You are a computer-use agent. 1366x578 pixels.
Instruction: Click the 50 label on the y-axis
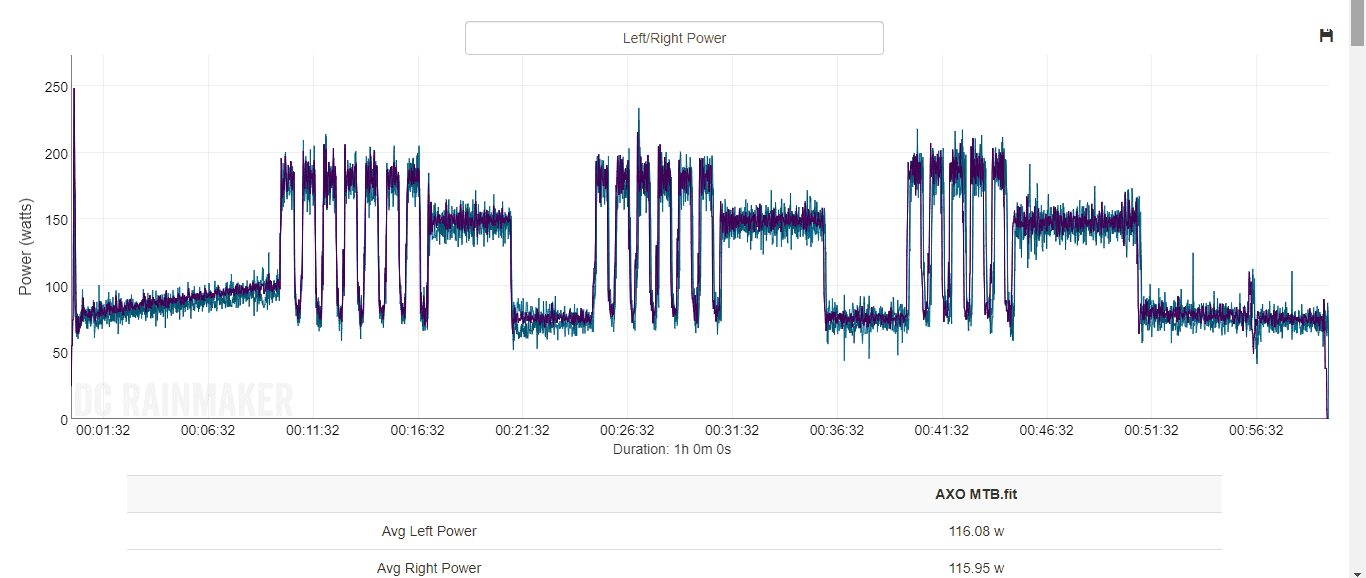tap(60, 352)
